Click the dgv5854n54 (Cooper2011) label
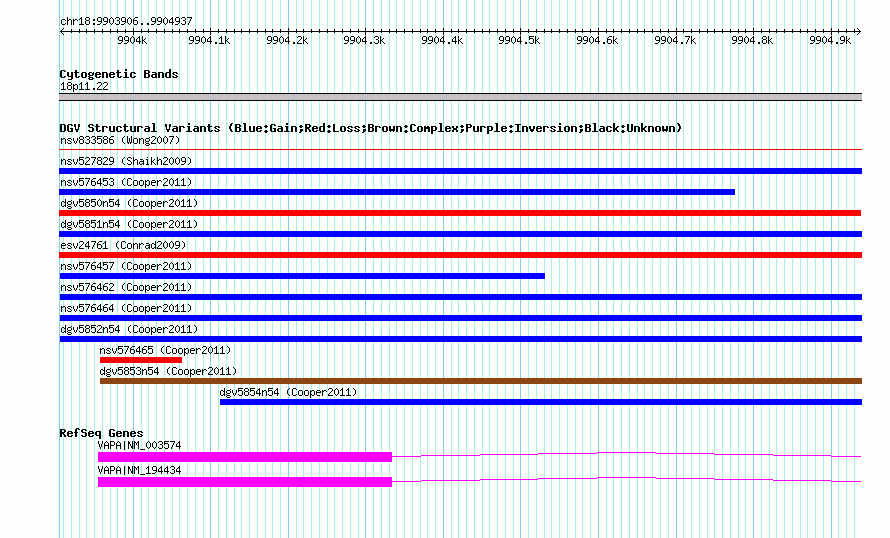Image resolution: width=890 pixels, height=538 pixels. click(x=288, y=392)
